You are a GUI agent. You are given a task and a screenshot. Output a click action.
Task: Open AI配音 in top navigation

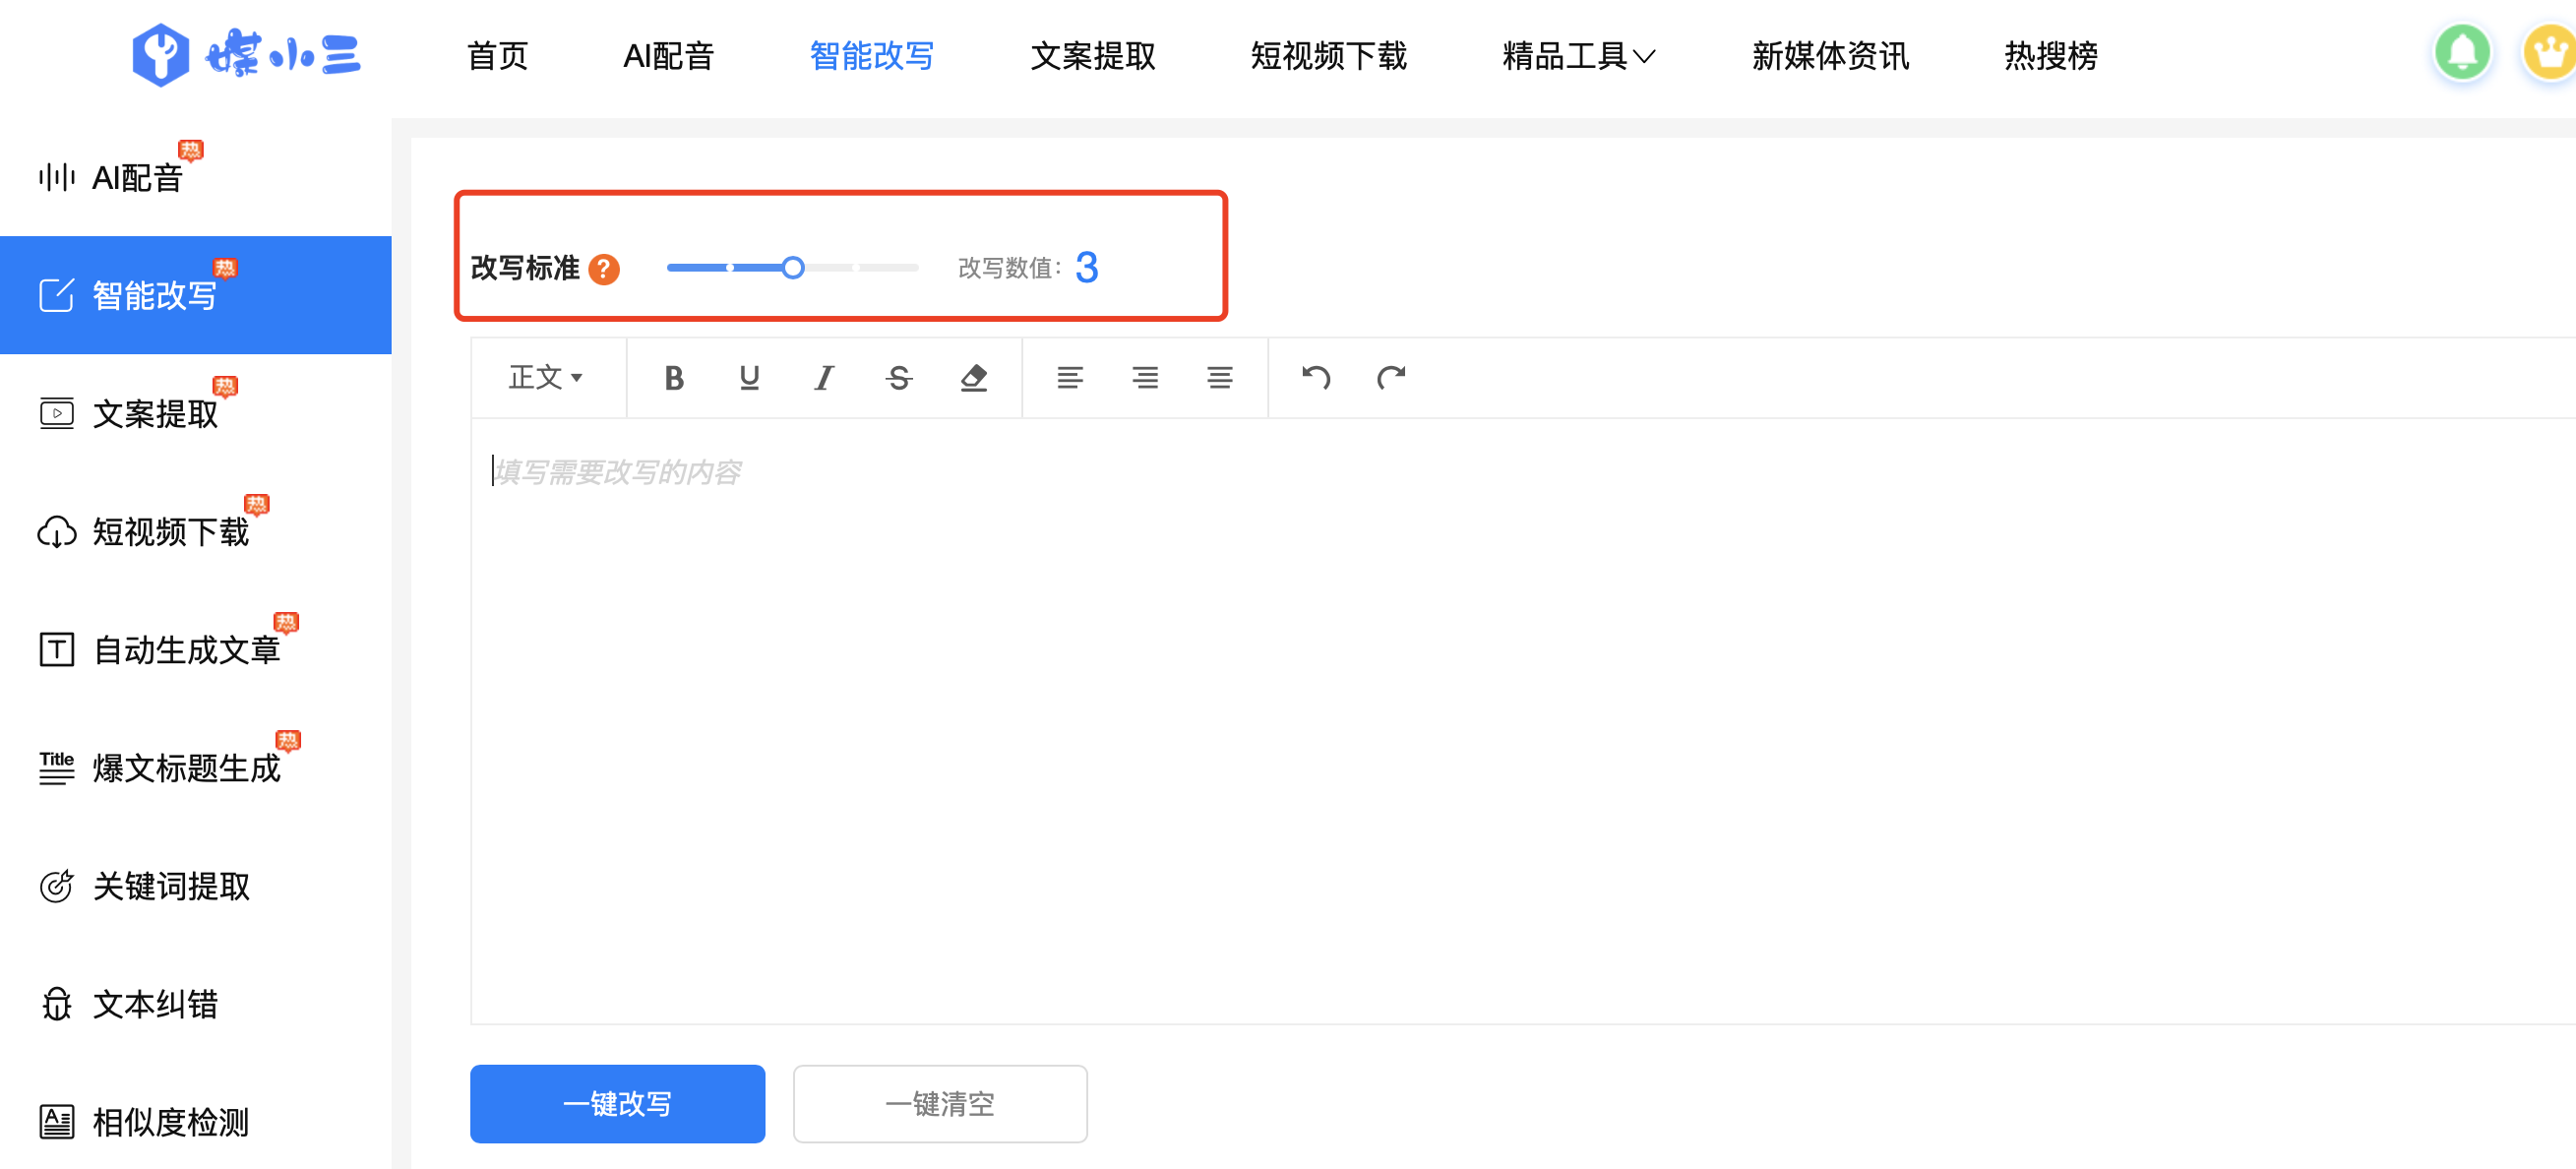pos(668,55)
